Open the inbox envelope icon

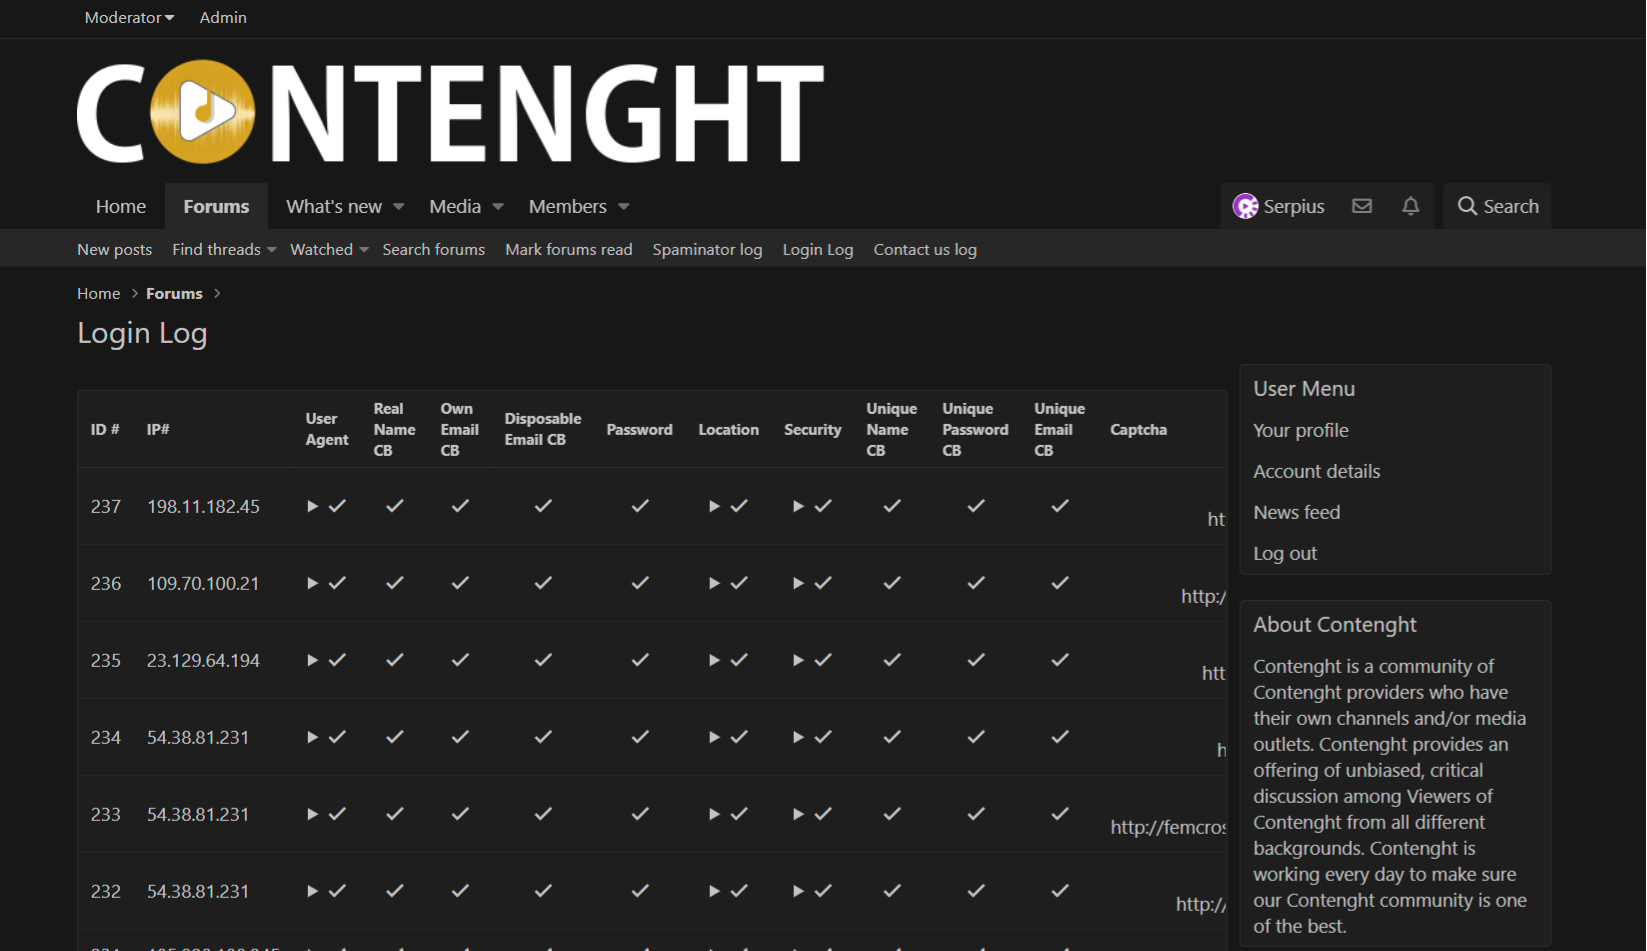click(1362, 206)
